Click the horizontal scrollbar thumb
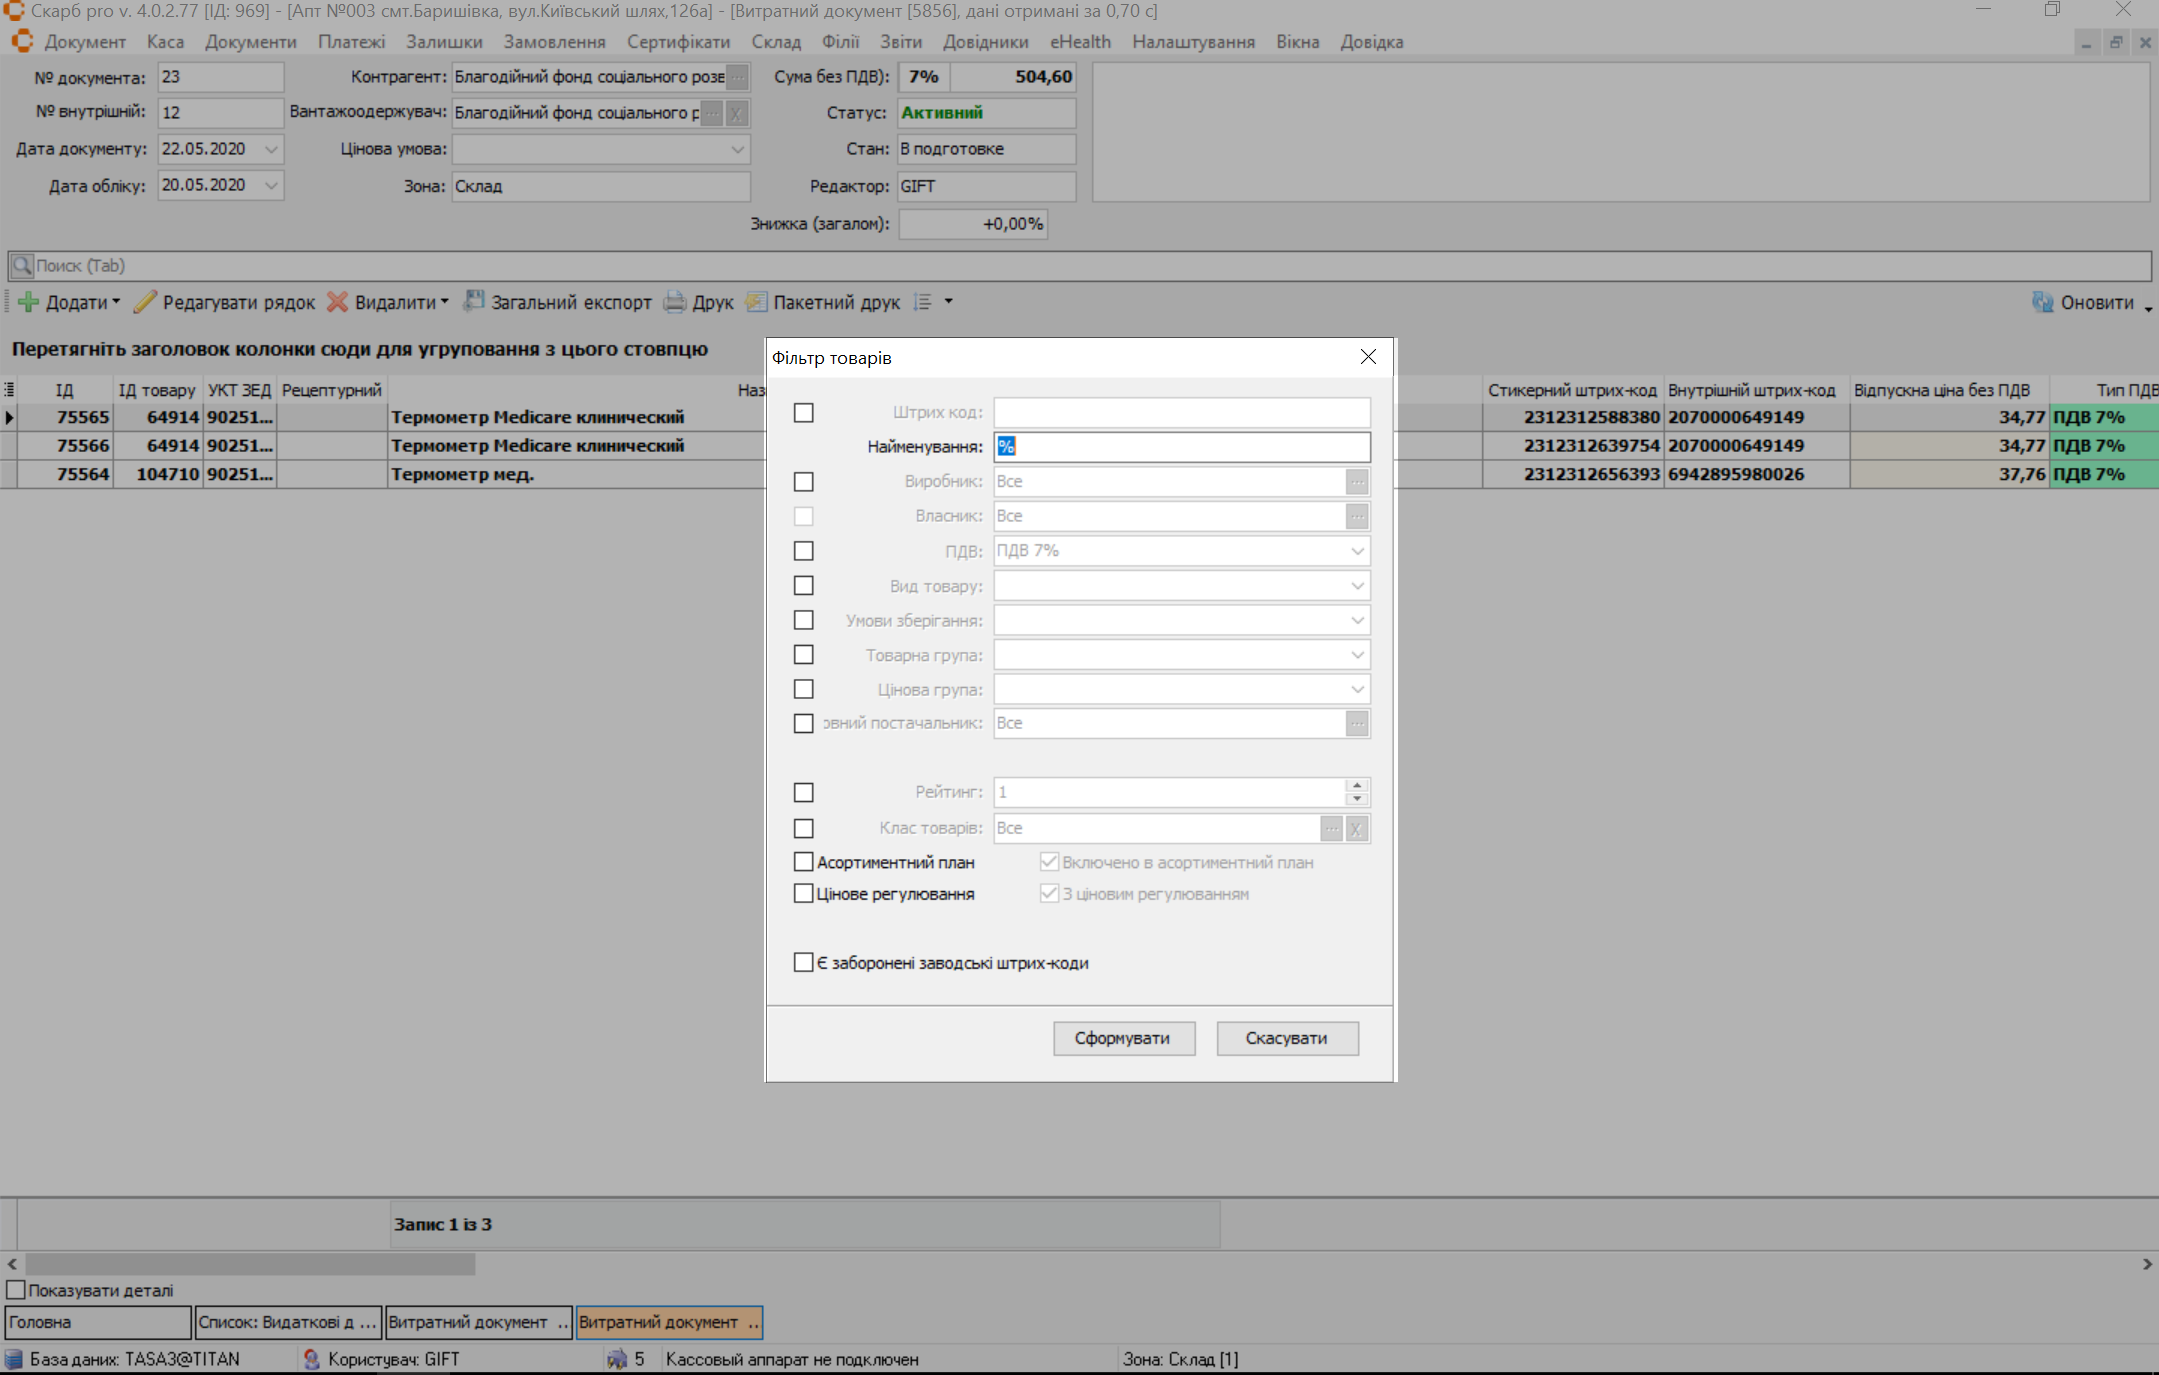 point(250,1264)
